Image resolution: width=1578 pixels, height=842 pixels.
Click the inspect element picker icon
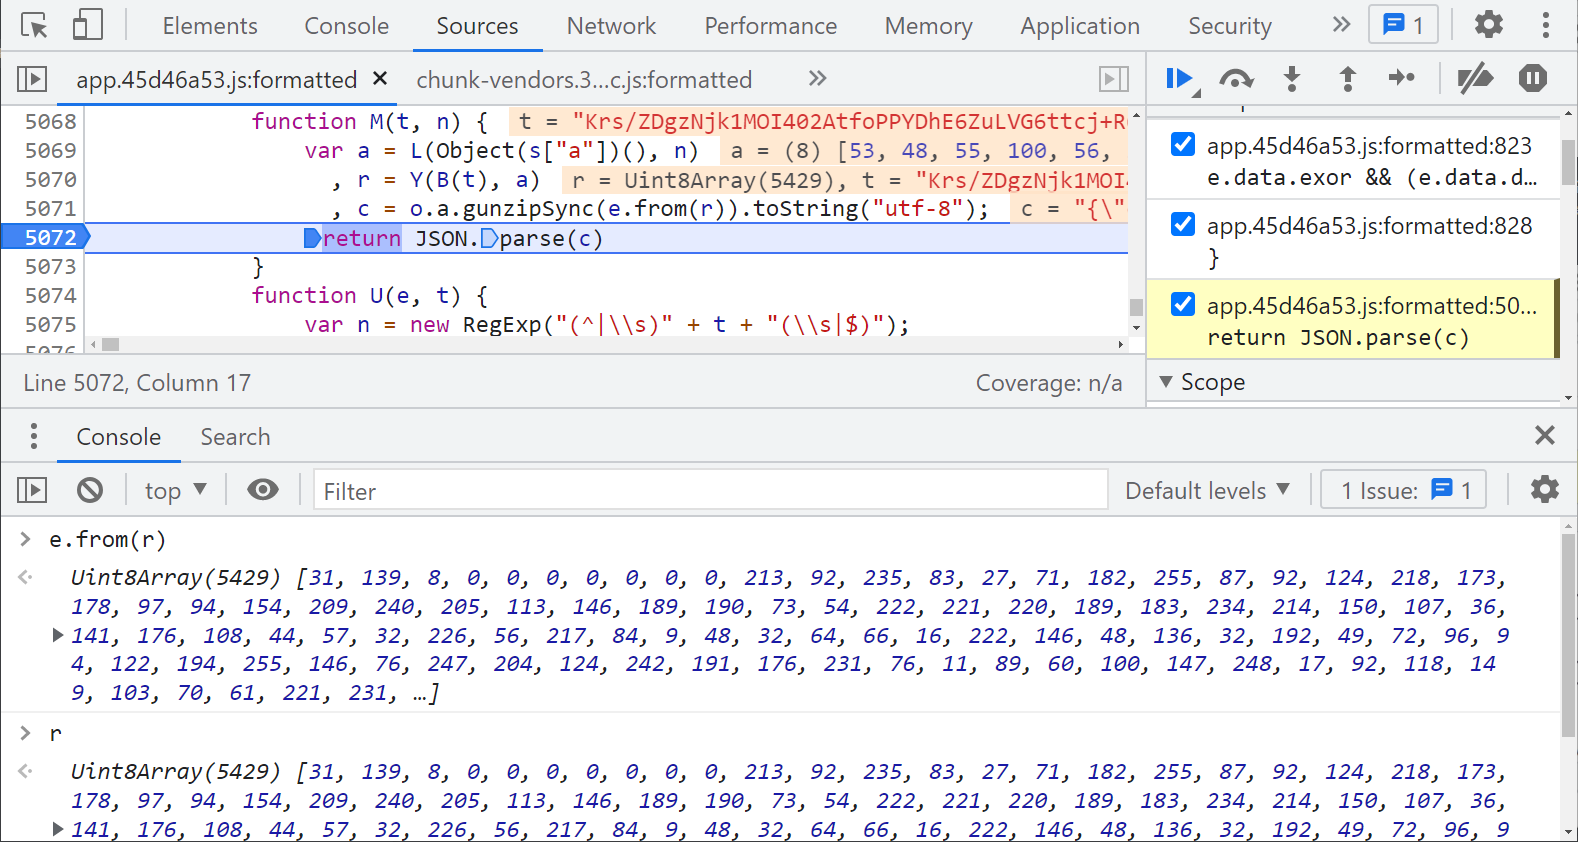(x=34, y=26)
